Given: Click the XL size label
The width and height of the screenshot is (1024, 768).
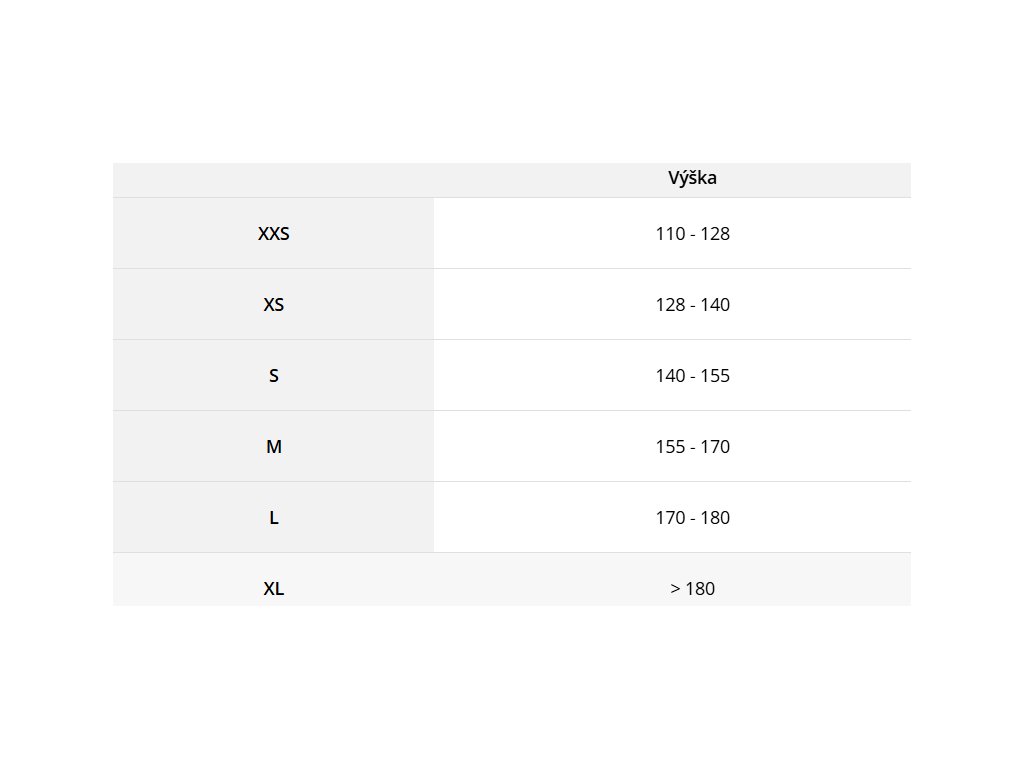Looking at the screenshot, I should (274, 589).
